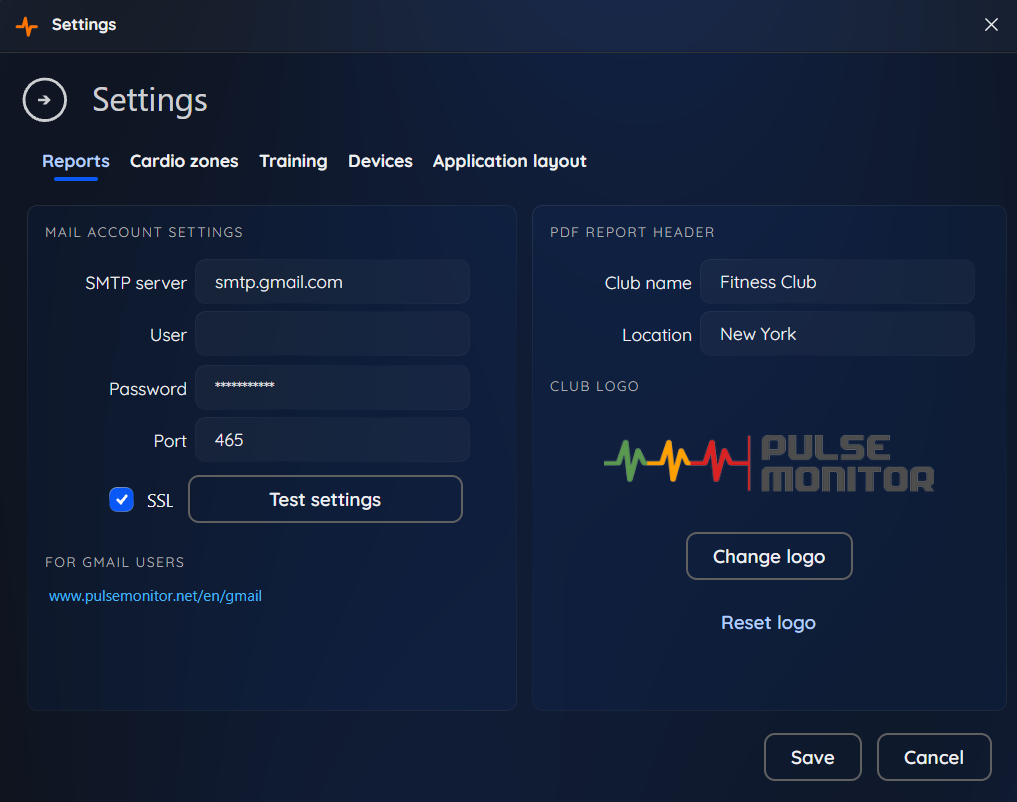Click the Club Logo section label

[595, 386]
